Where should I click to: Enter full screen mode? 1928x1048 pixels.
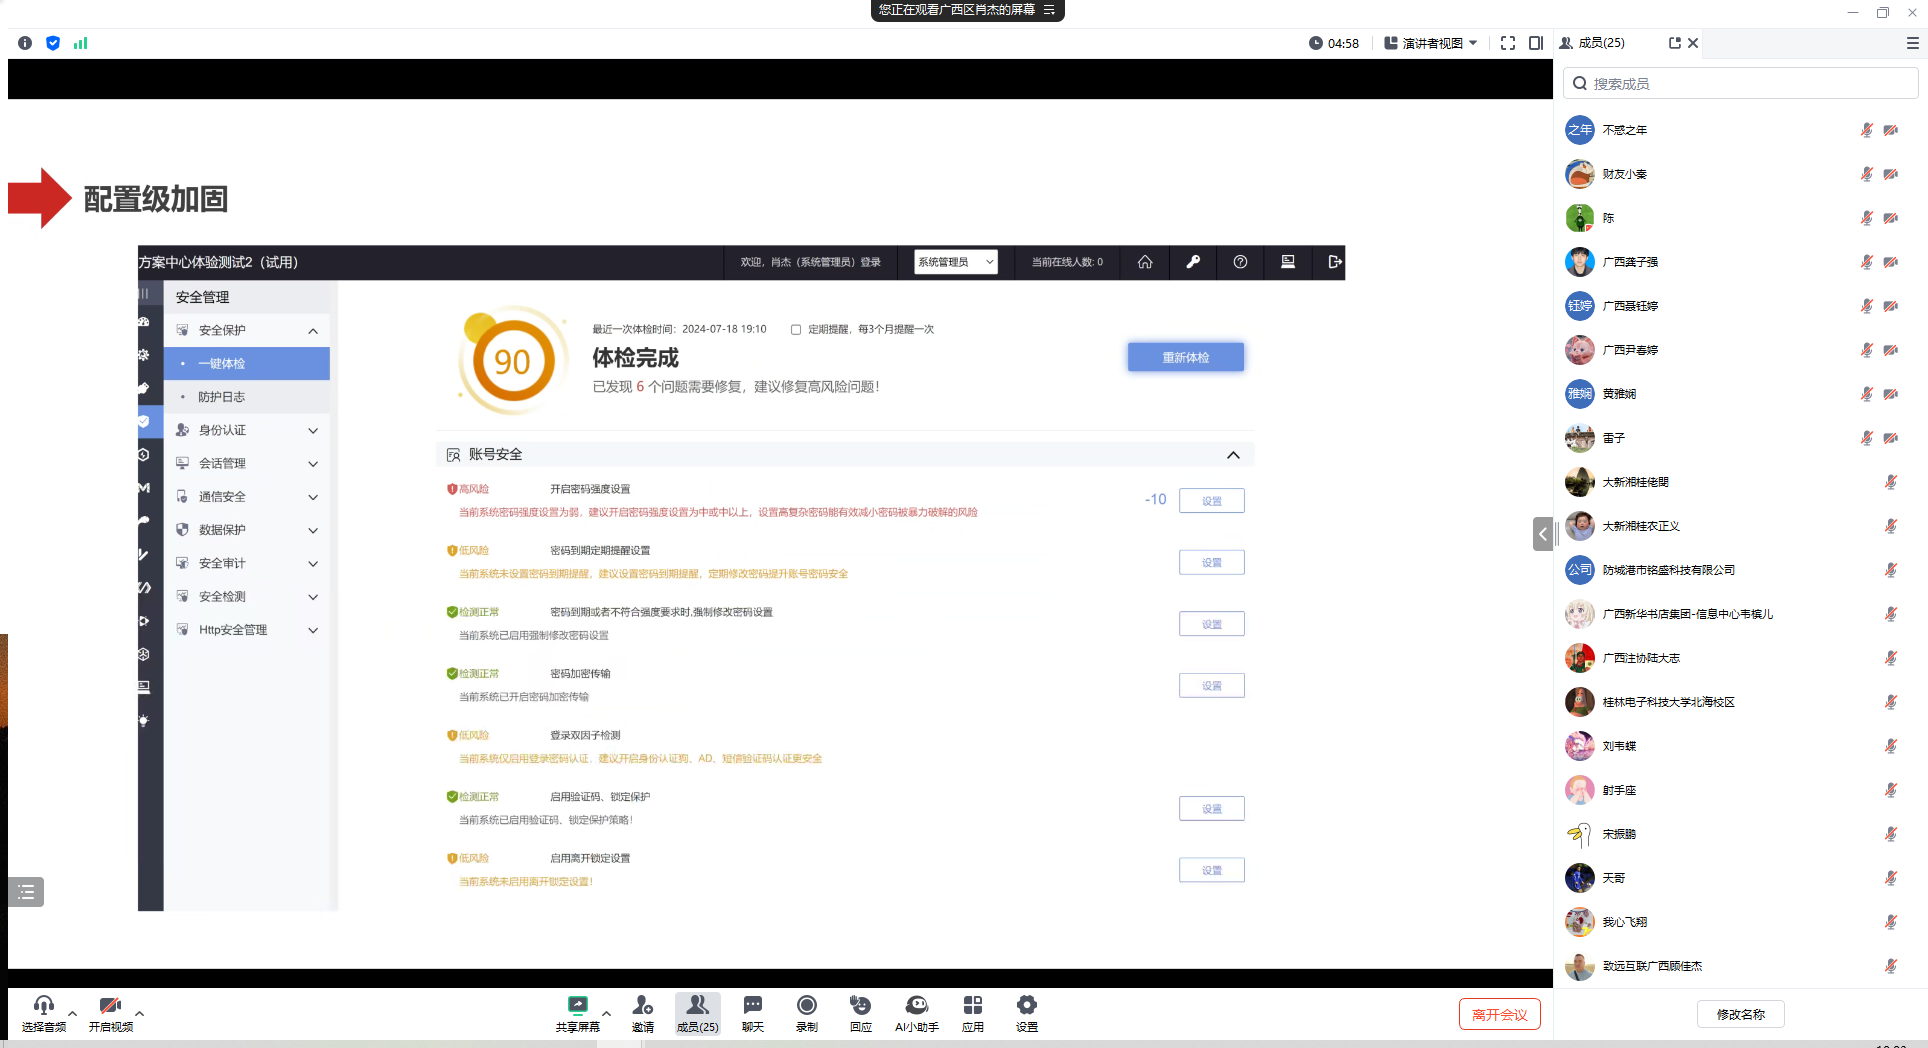click(1508, 43)
